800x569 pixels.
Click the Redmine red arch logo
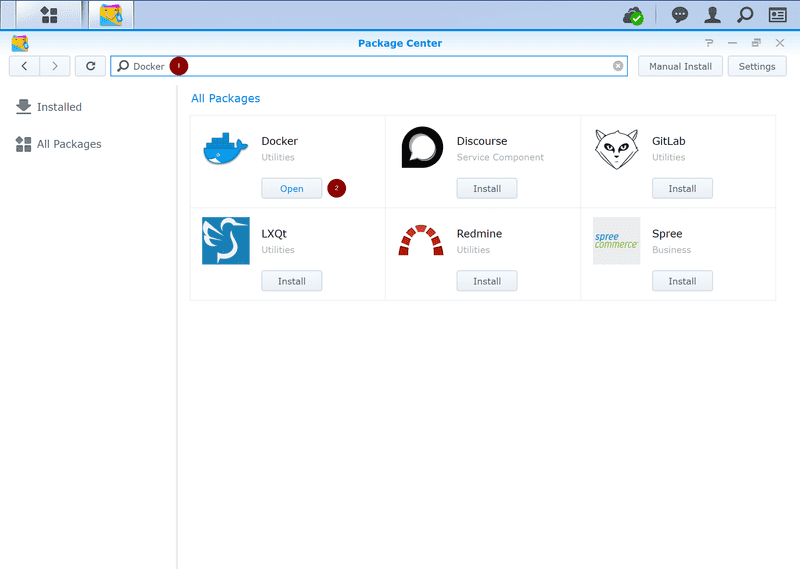(x=421, y=240)
